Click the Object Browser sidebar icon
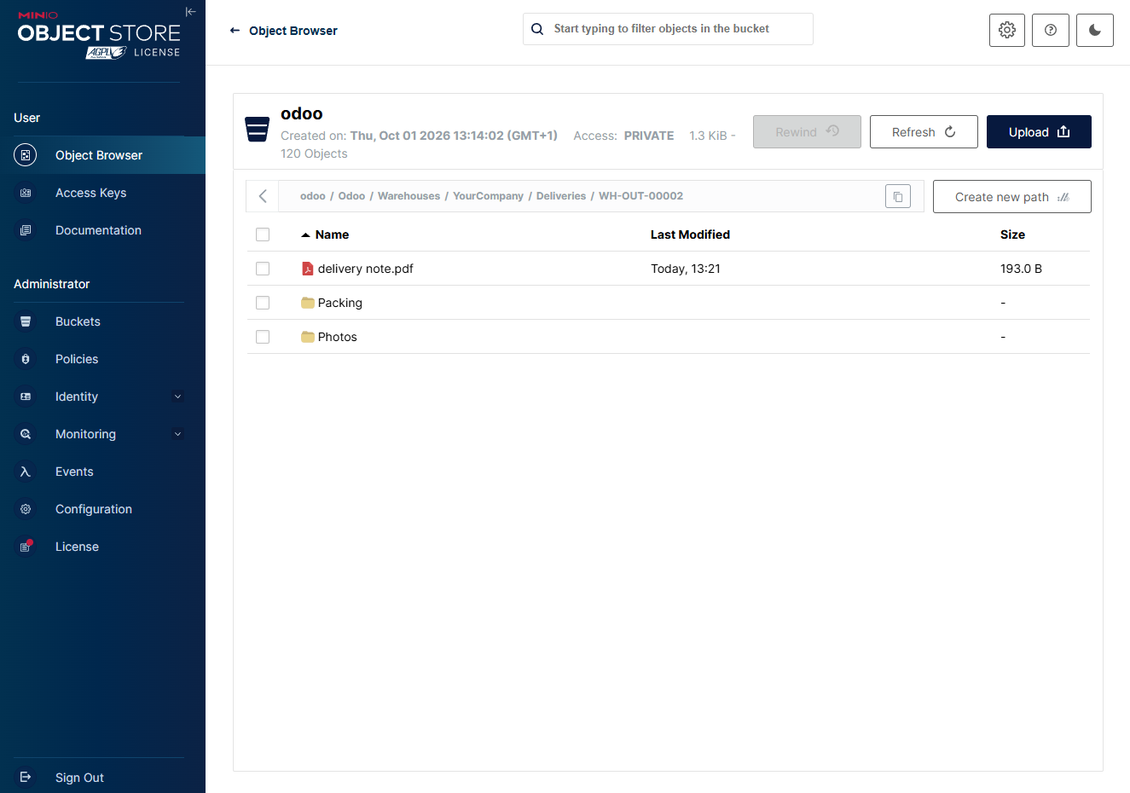 click(x=25, y=155)
